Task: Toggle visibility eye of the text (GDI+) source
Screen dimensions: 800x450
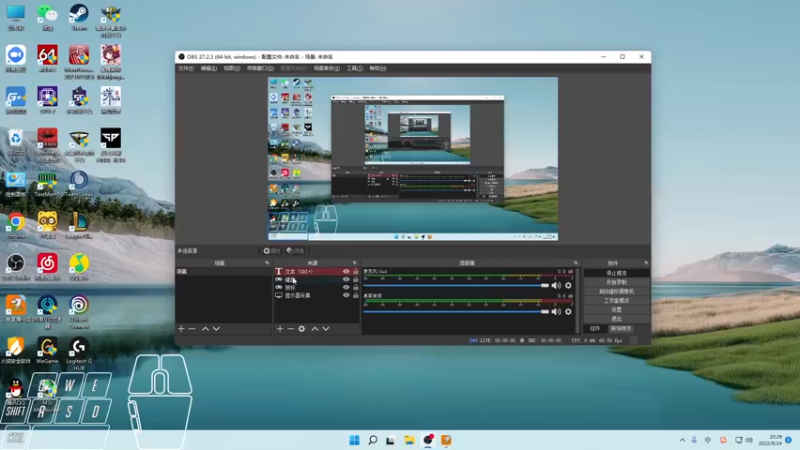Action: 346,271
